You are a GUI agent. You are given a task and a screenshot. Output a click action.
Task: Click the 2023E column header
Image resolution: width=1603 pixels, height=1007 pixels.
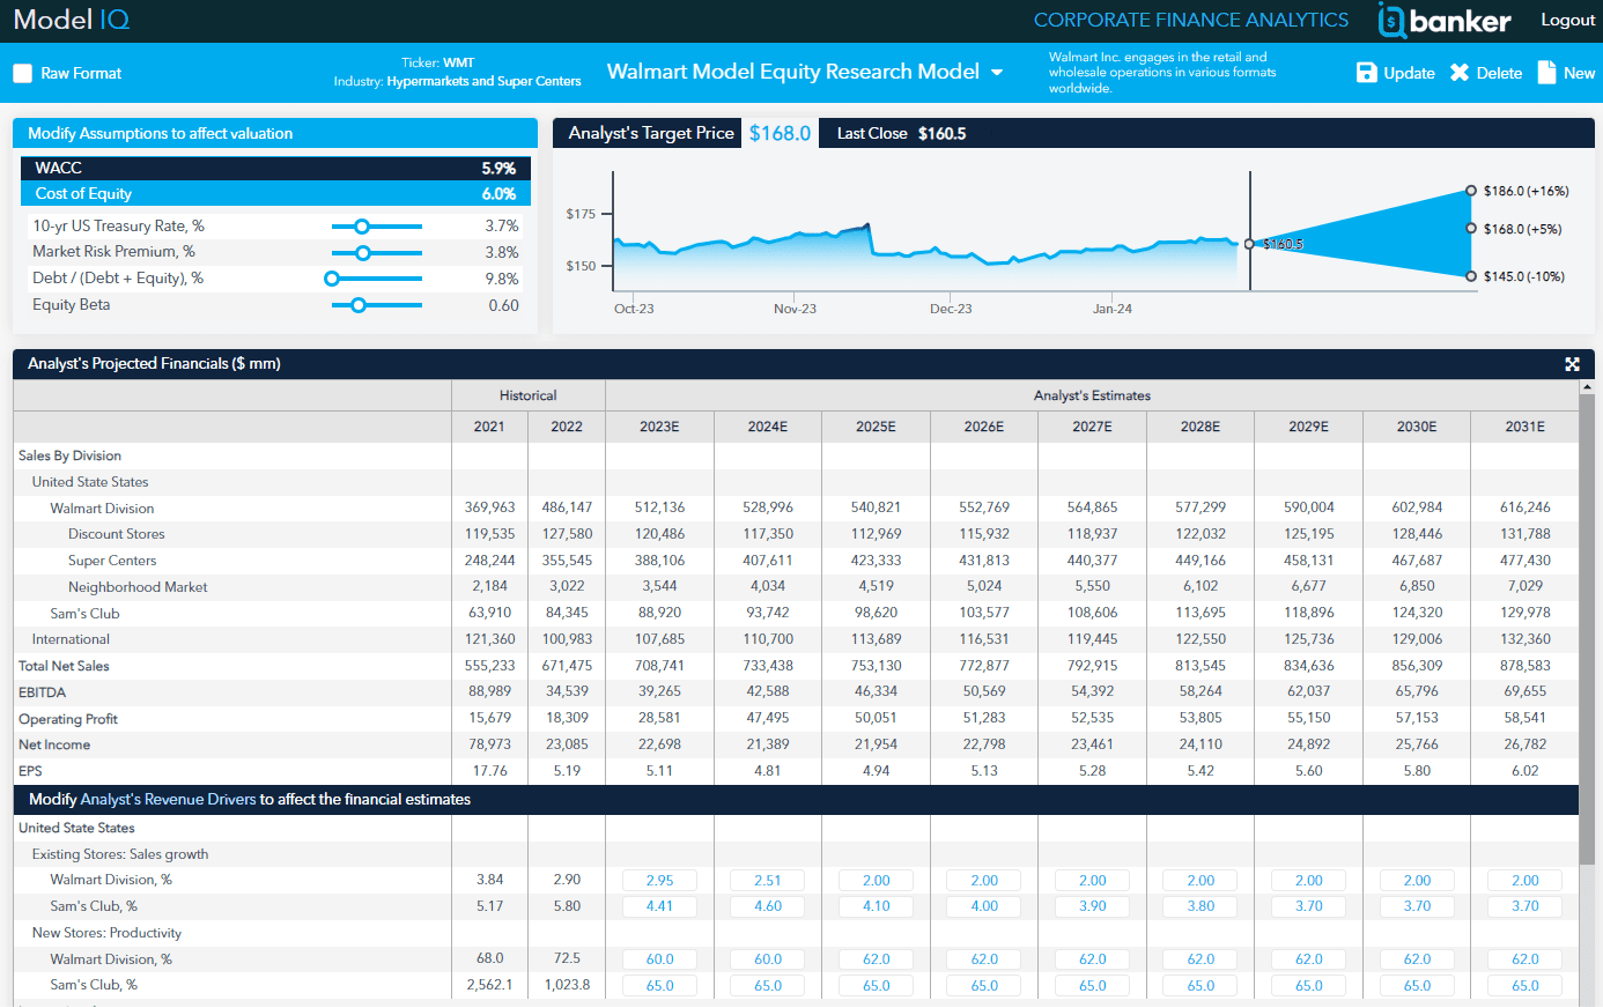point(659,427)
